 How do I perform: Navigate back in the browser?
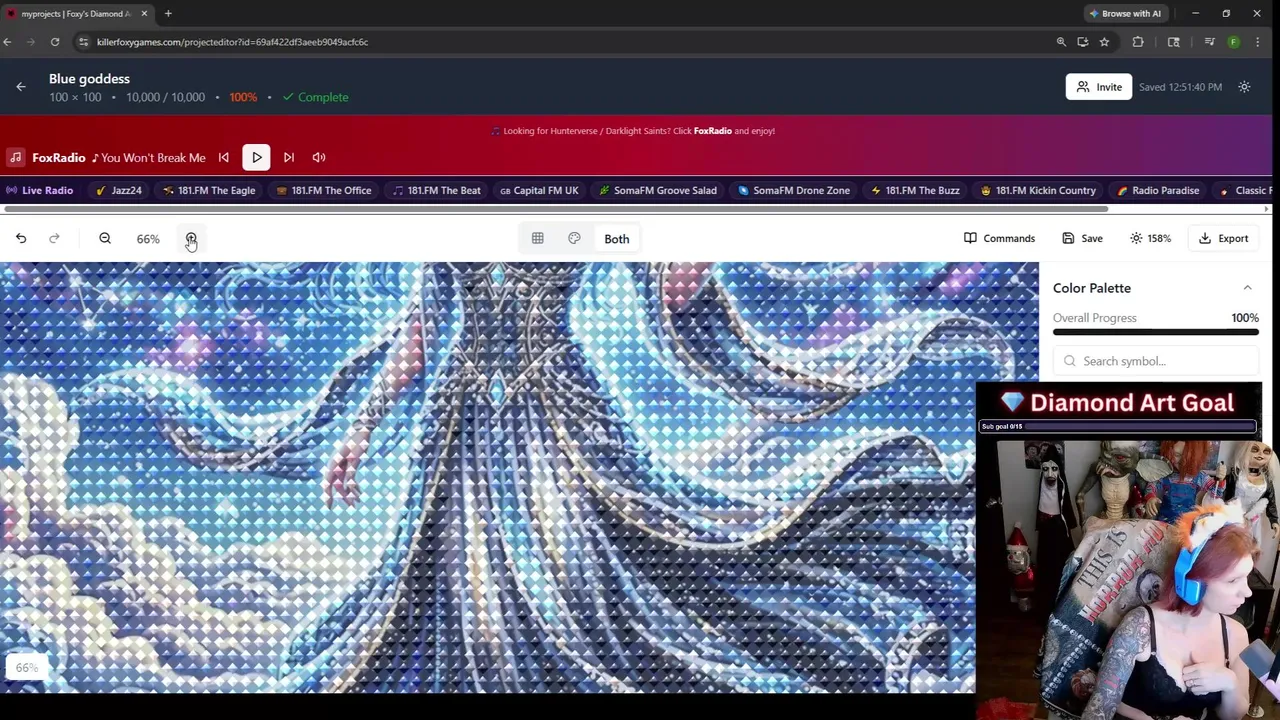click(x=7, y=42)
